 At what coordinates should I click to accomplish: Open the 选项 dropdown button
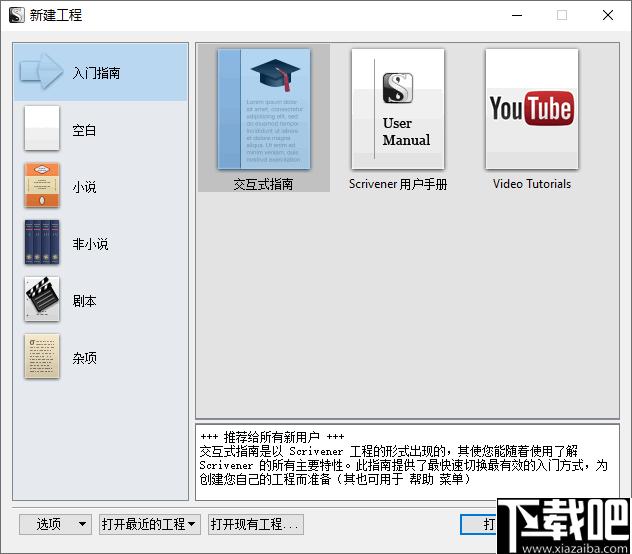point(55,524)
